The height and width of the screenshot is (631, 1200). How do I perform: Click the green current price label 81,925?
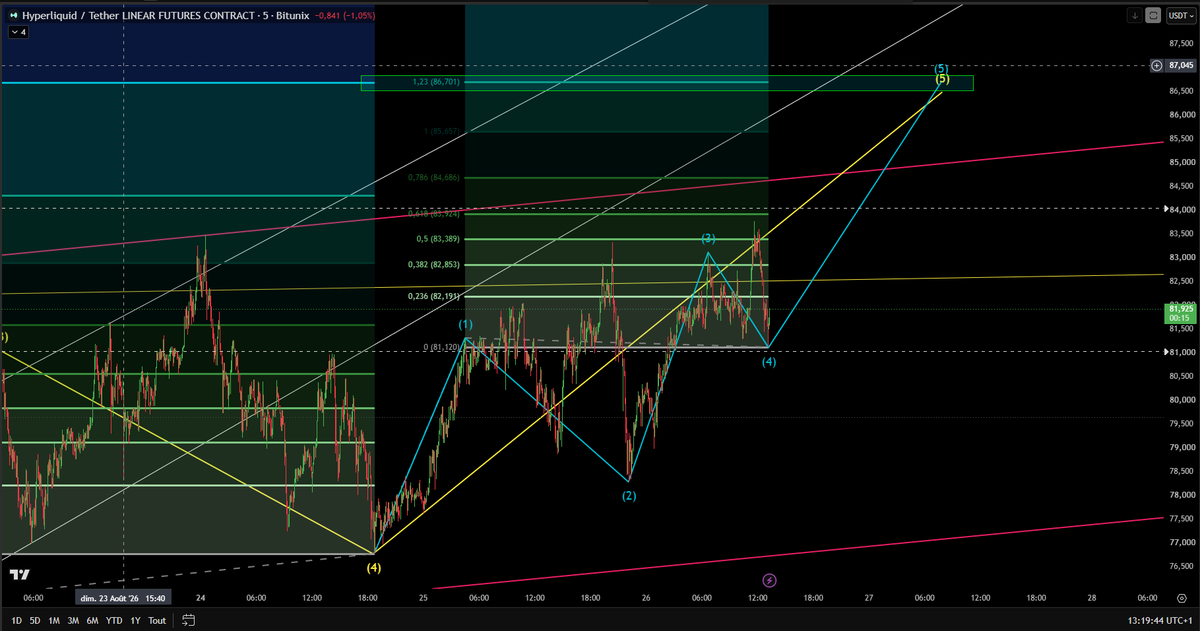1180,316
